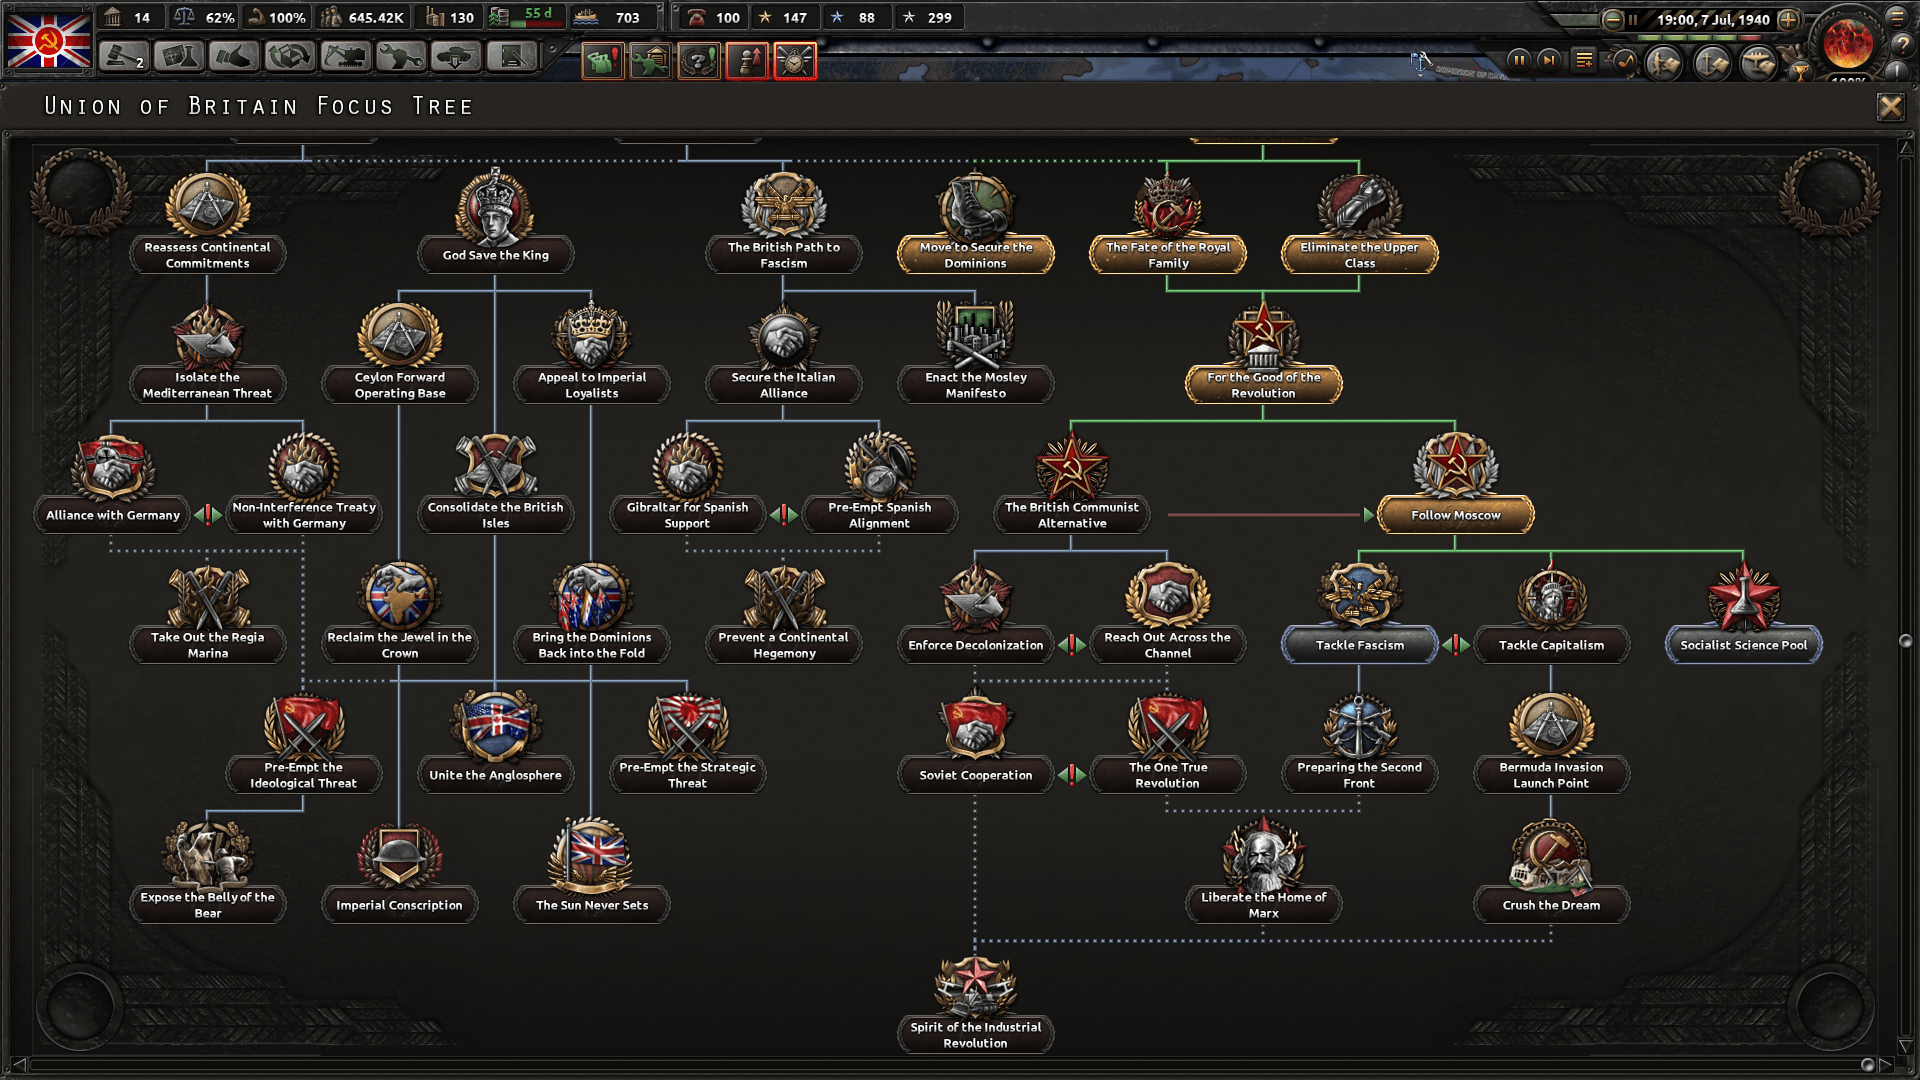
Task: Click the air war plans airplane icon
Action: [1757, 61]
